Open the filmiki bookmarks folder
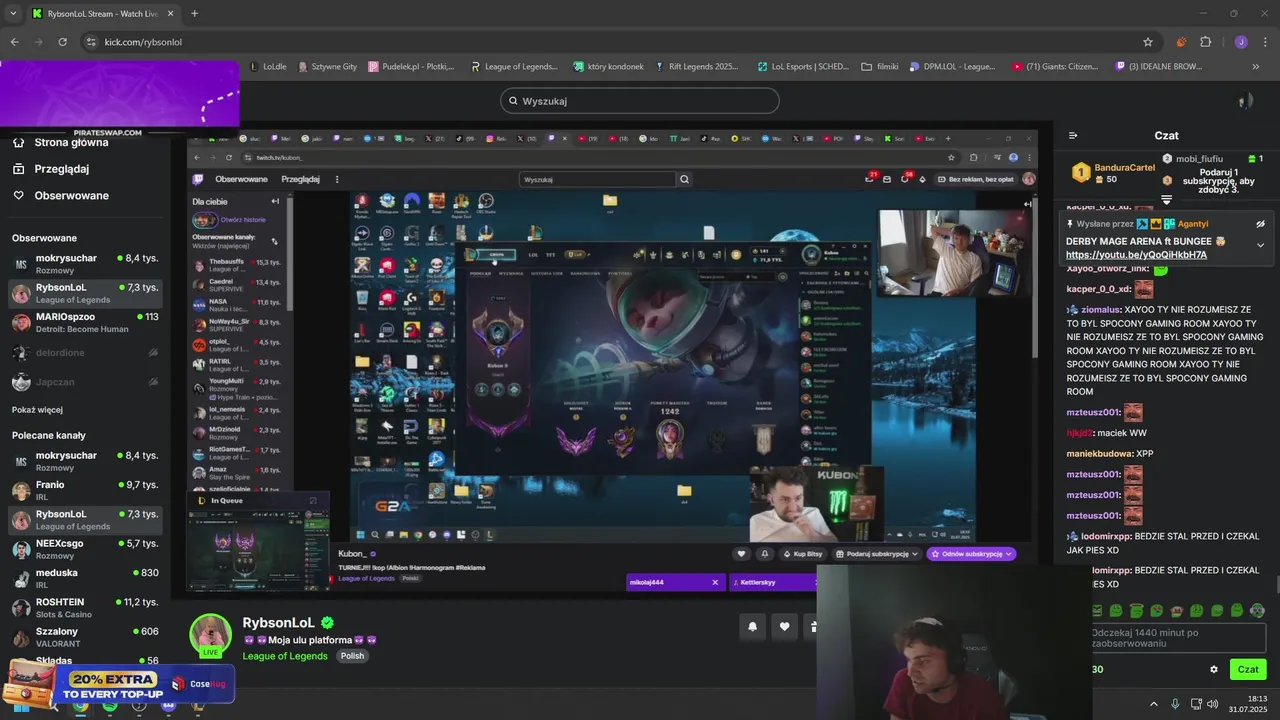 tap(880, 67)
